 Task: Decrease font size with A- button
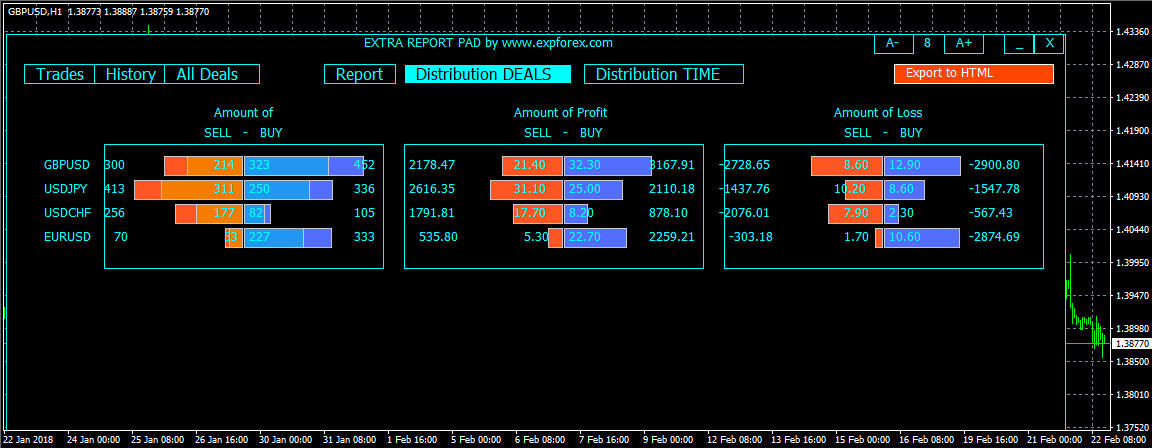tap(893, 43)
